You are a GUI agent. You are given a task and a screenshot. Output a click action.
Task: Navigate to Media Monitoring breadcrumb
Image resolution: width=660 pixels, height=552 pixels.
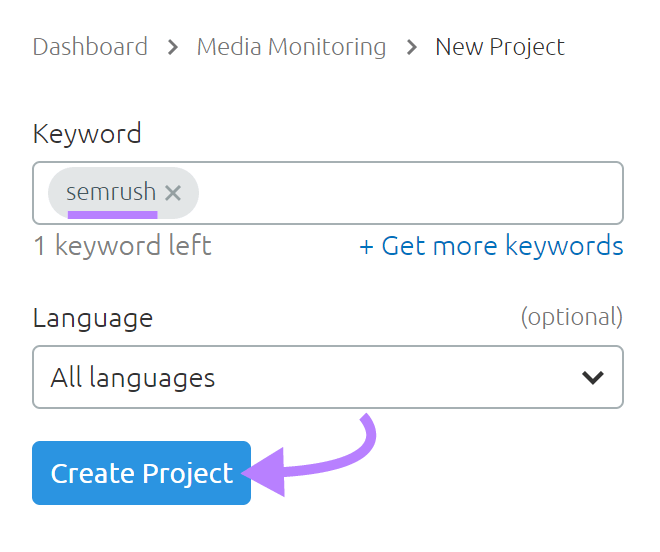(291, 47)
